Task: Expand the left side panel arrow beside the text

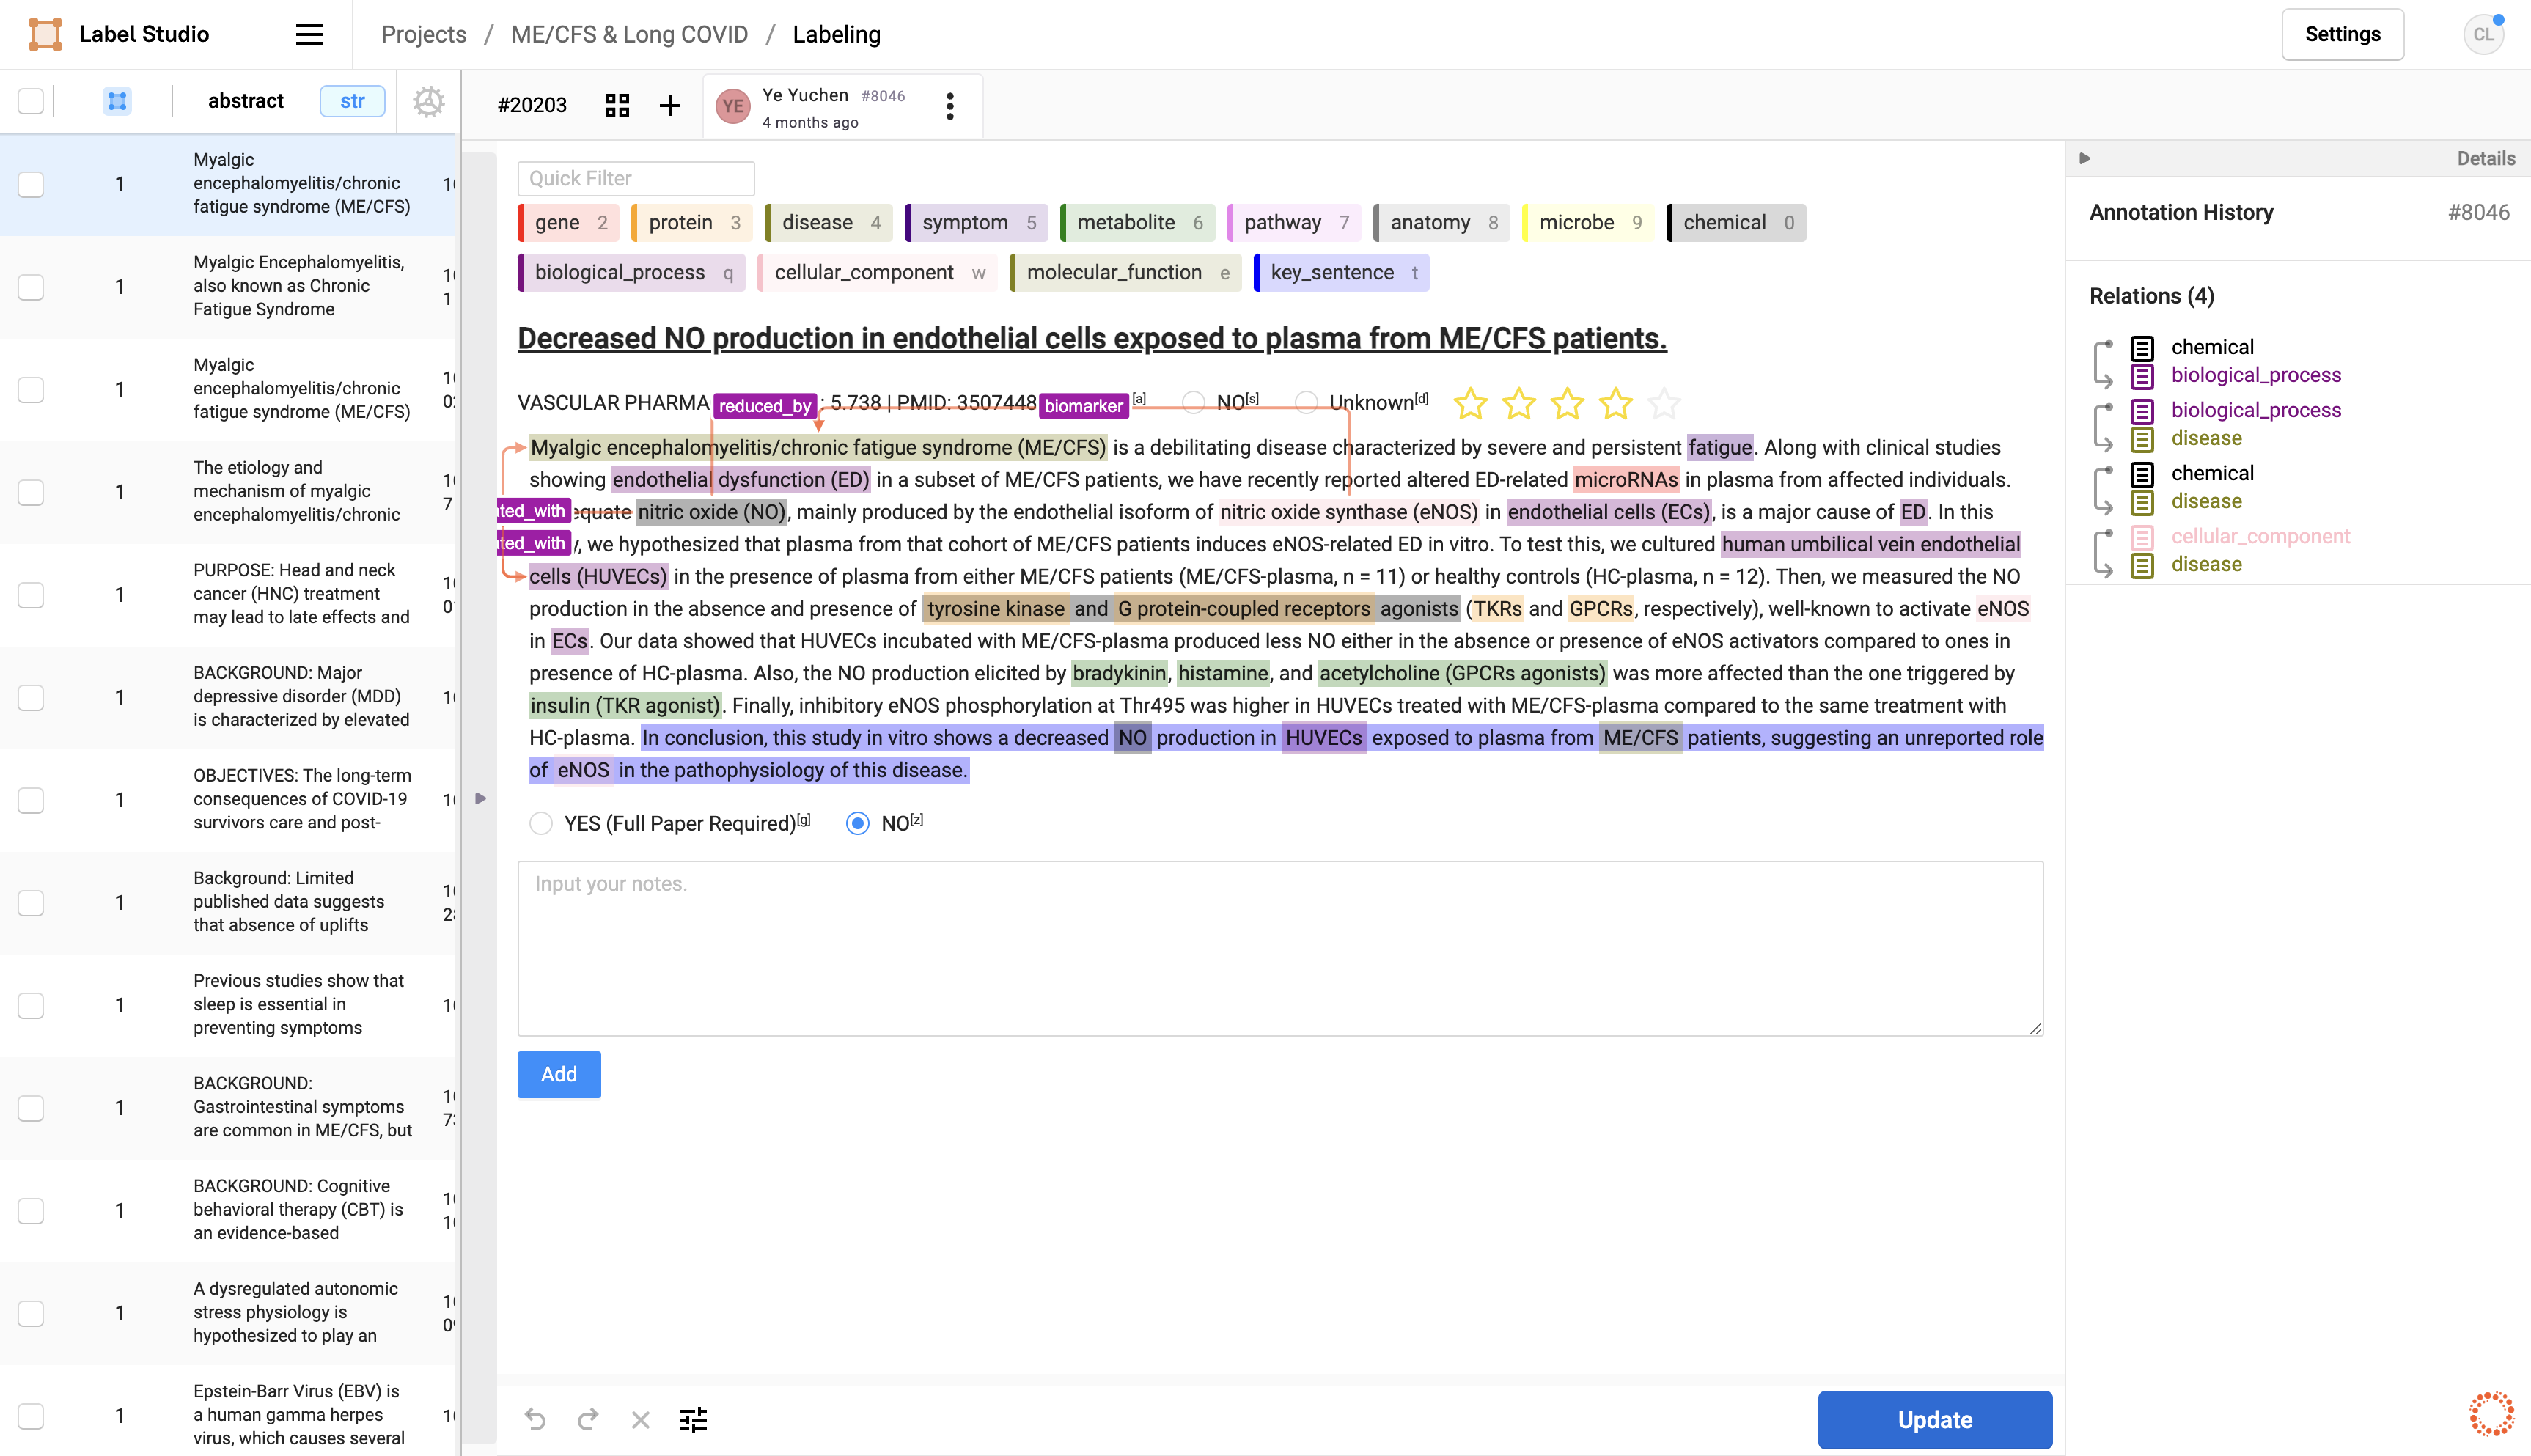Action: pos(482,797)
